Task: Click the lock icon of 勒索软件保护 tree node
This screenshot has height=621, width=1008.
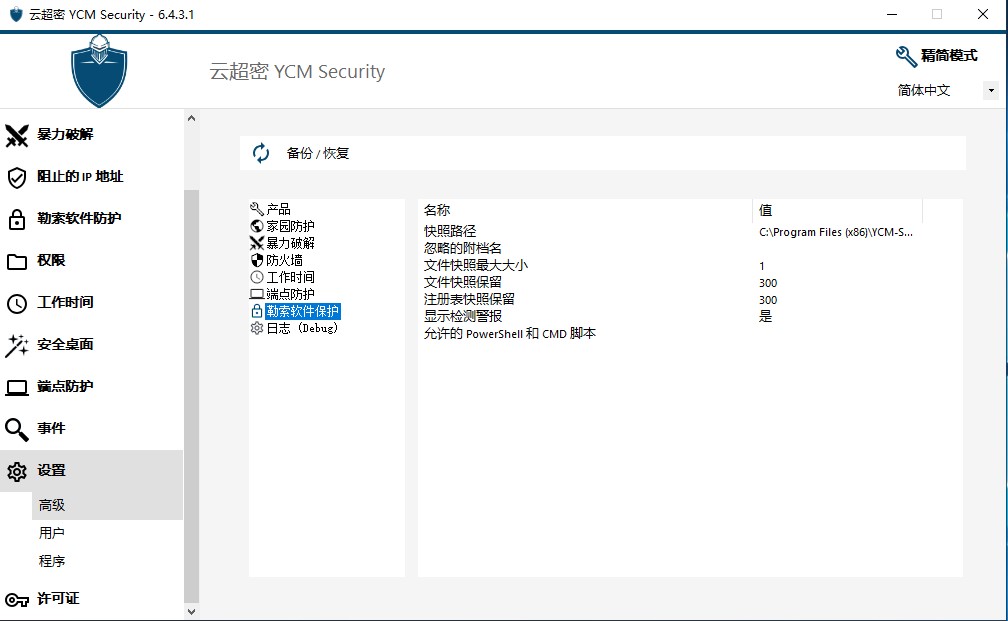Action: pos(256,311)
